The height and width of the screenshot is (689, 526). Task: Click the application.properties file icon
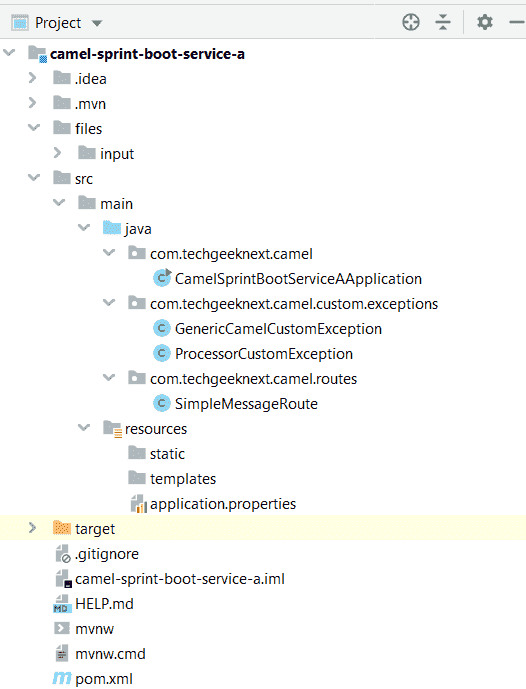tap(138, 504)
